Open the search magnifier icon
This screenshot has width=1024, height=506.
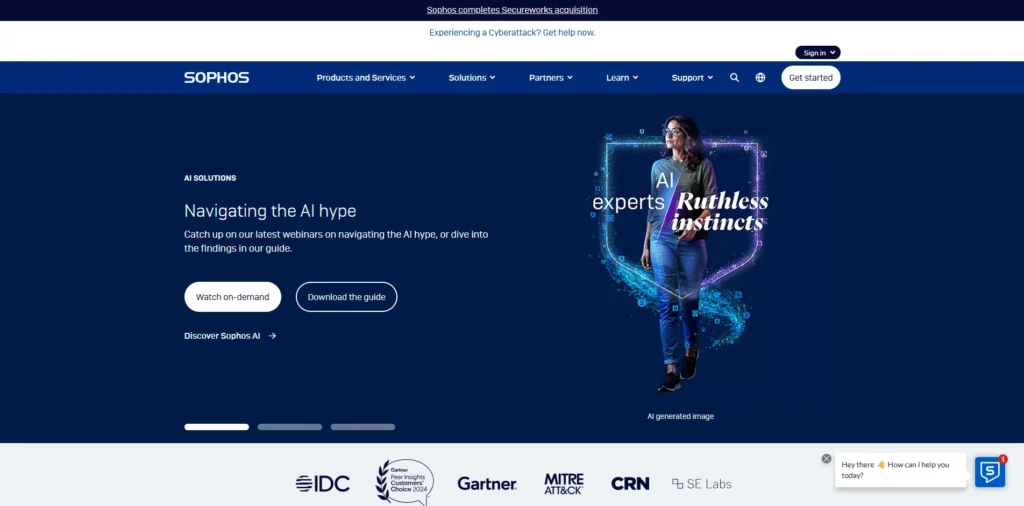point(734,77)
